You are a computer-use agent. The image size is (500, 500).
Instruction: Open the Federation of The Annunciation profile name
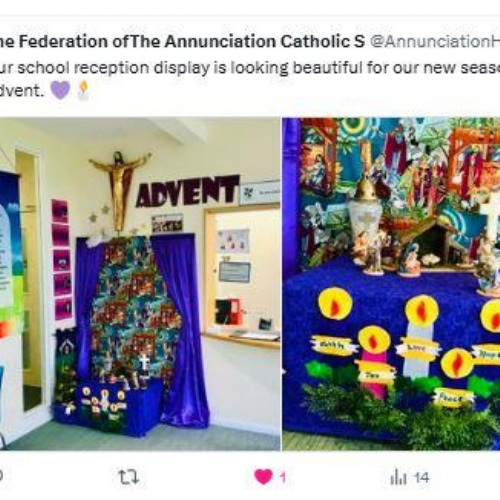[182, 42]
